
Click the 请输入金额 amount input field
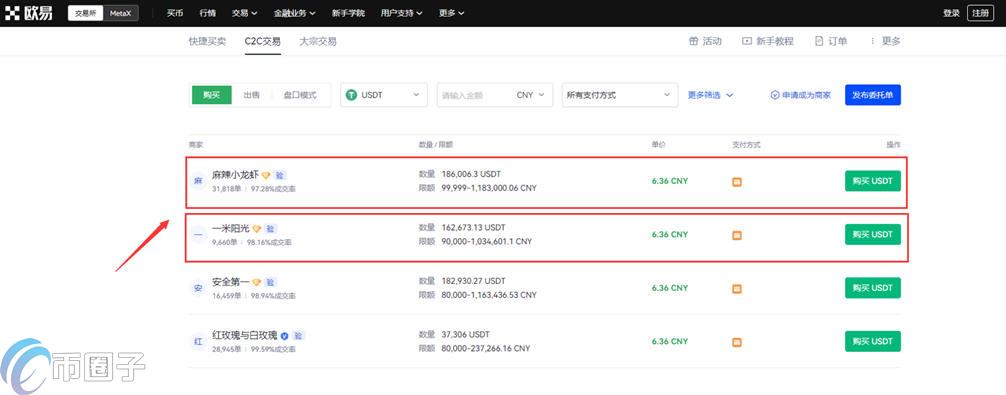pos(475,95)
